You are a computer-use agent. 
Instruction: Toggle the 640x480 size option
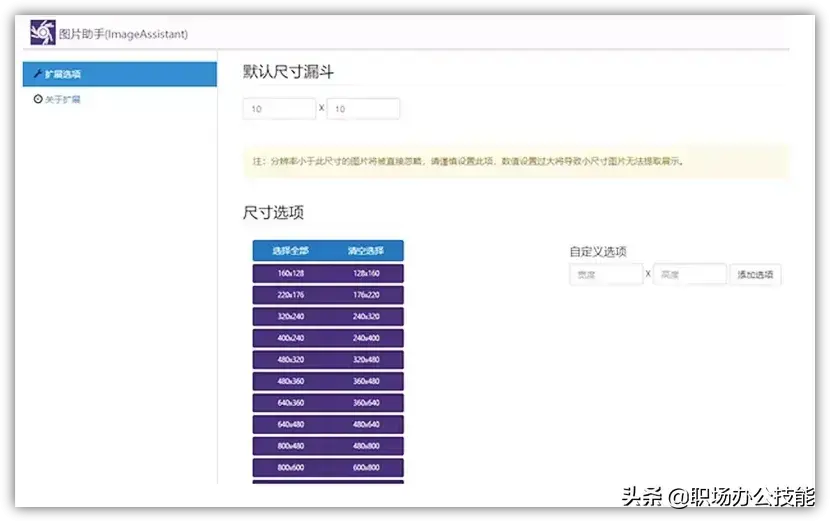click(291, 425)
